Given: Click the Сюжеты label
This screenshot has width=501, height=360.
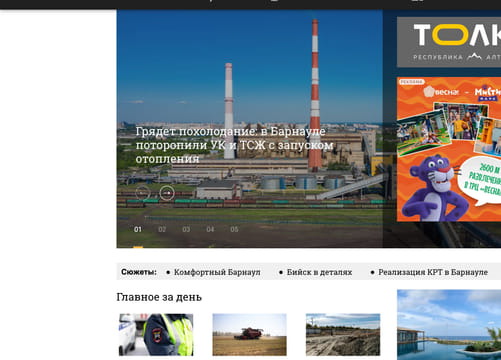Looking at the screenshot, I should pyautogui.click(x=139, y=272).
